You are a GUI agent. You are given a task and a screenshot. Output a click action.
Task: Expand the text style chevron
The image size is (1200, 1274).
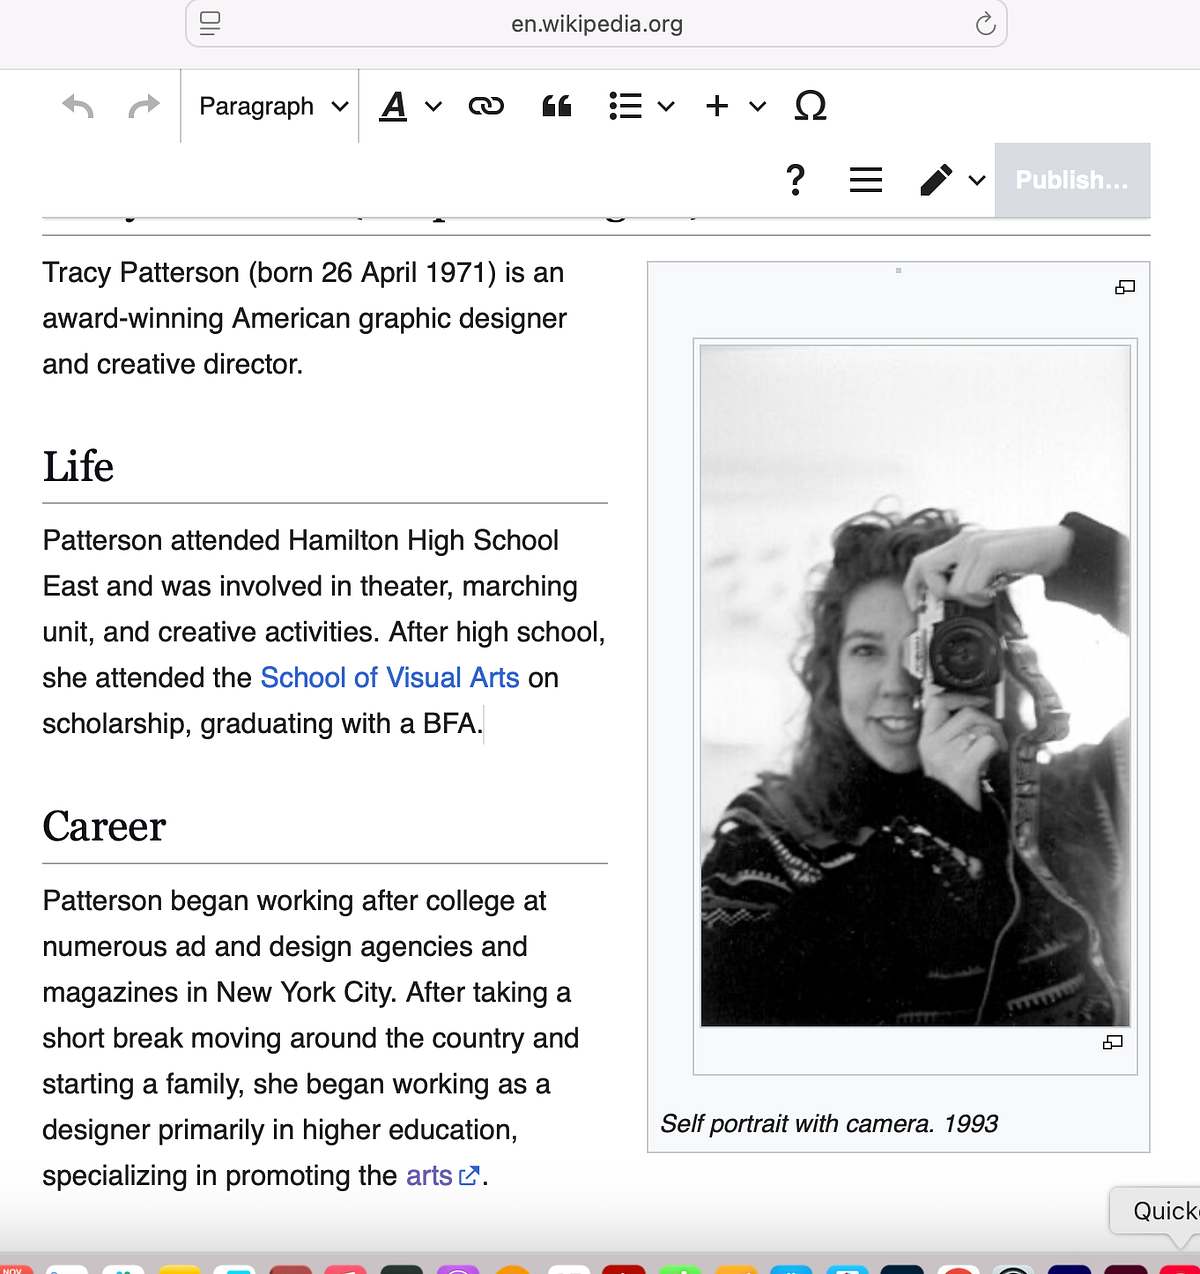(x=433, y=106)
